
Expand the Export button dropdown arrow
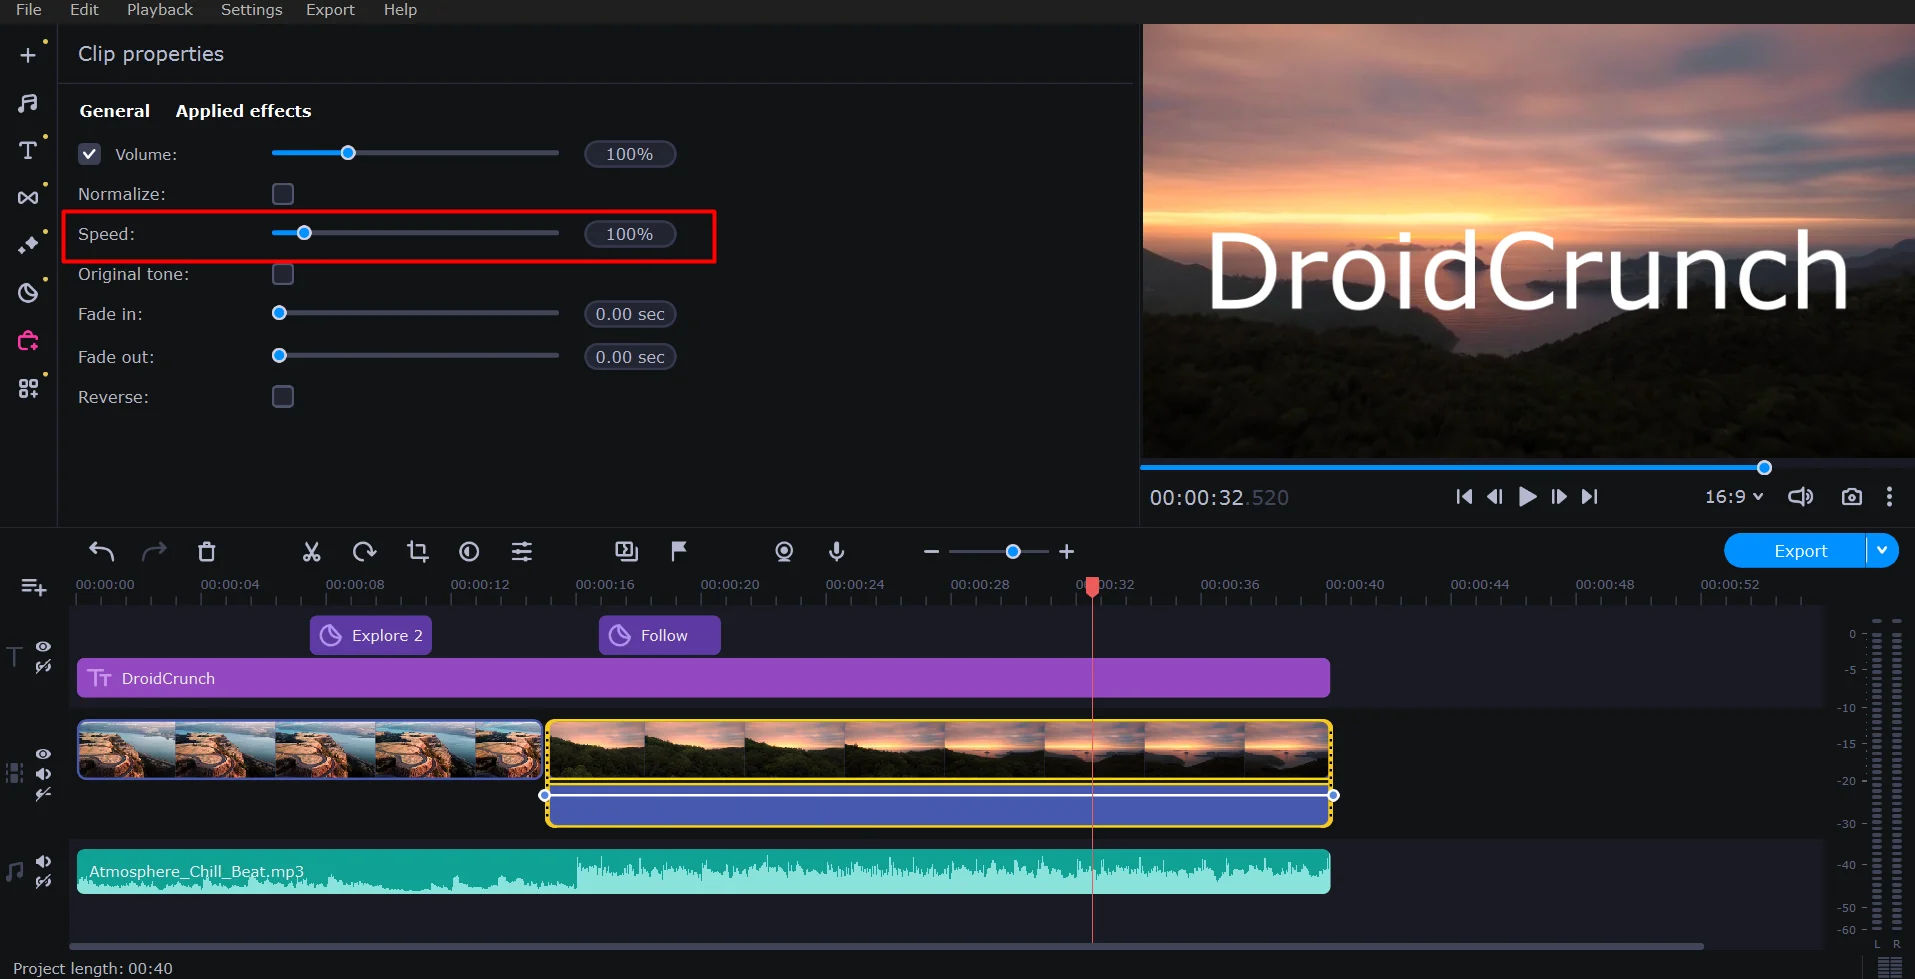pyautogui.click(x=1882, y=550)
